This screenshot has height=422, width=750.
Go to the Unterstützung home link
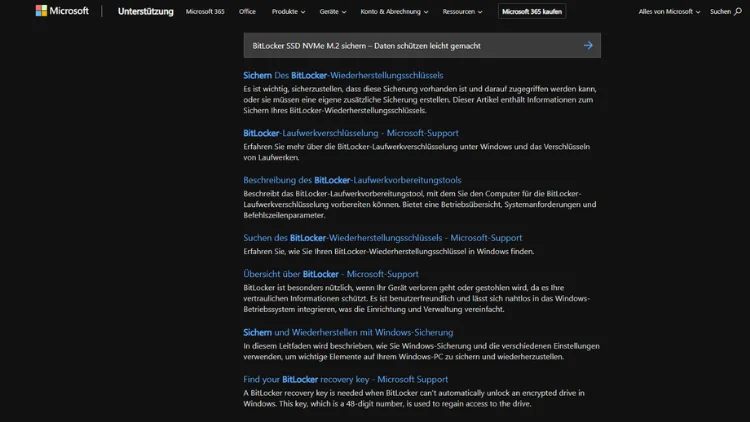(145, 12)
